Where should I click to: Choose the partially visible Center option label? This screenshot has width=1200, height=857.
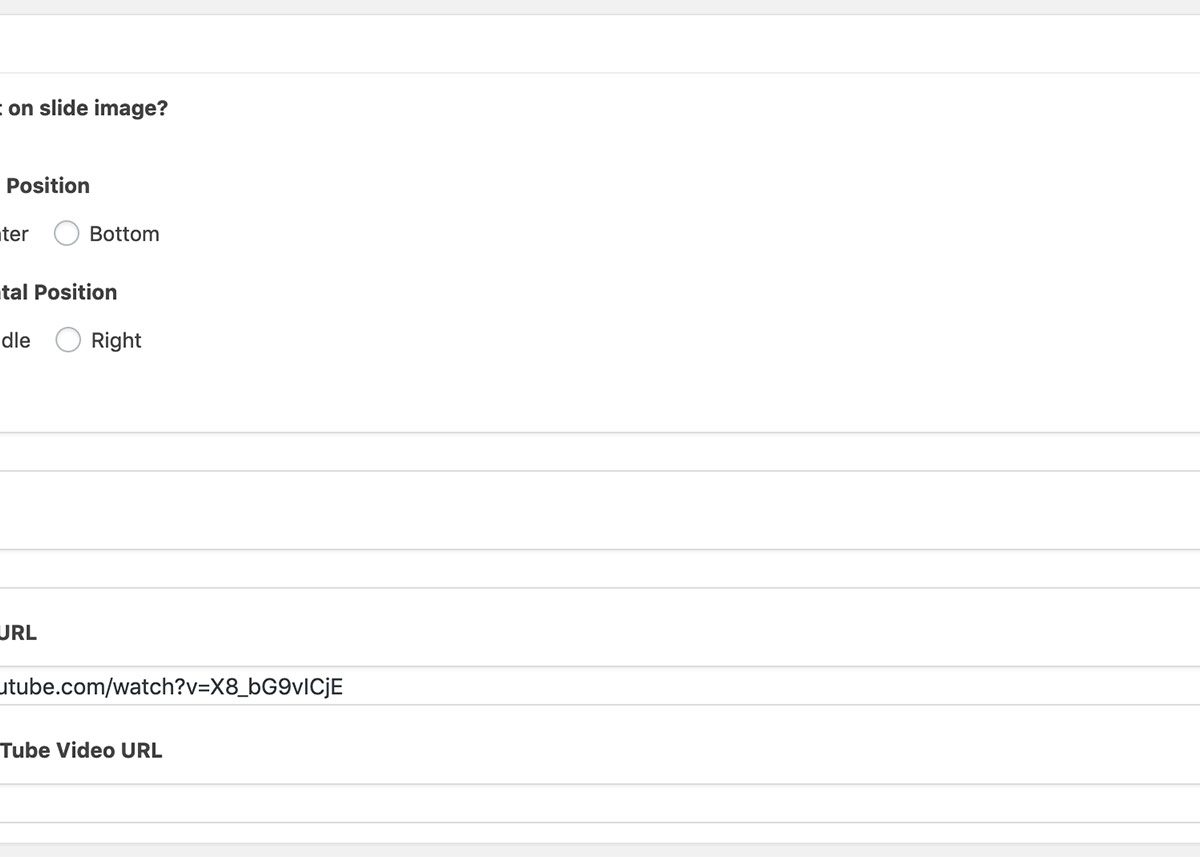click(14, 234)
